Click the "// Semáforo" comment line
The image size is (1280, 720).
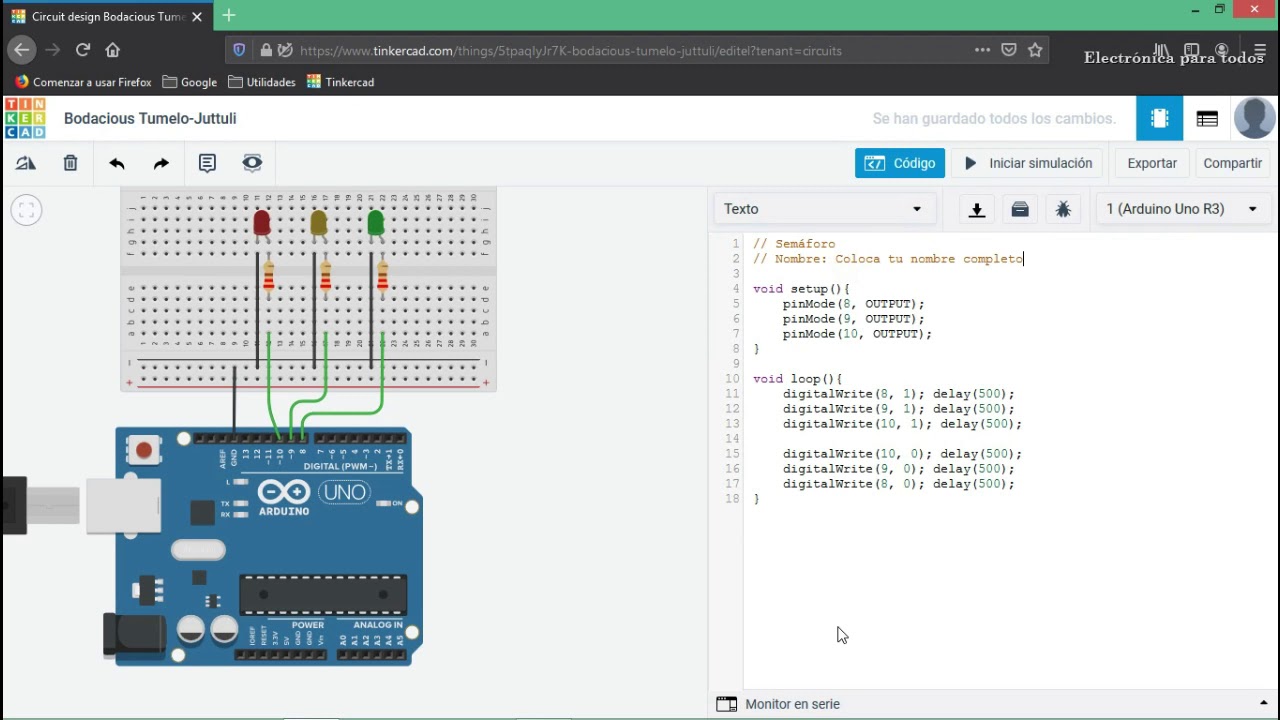794,244
